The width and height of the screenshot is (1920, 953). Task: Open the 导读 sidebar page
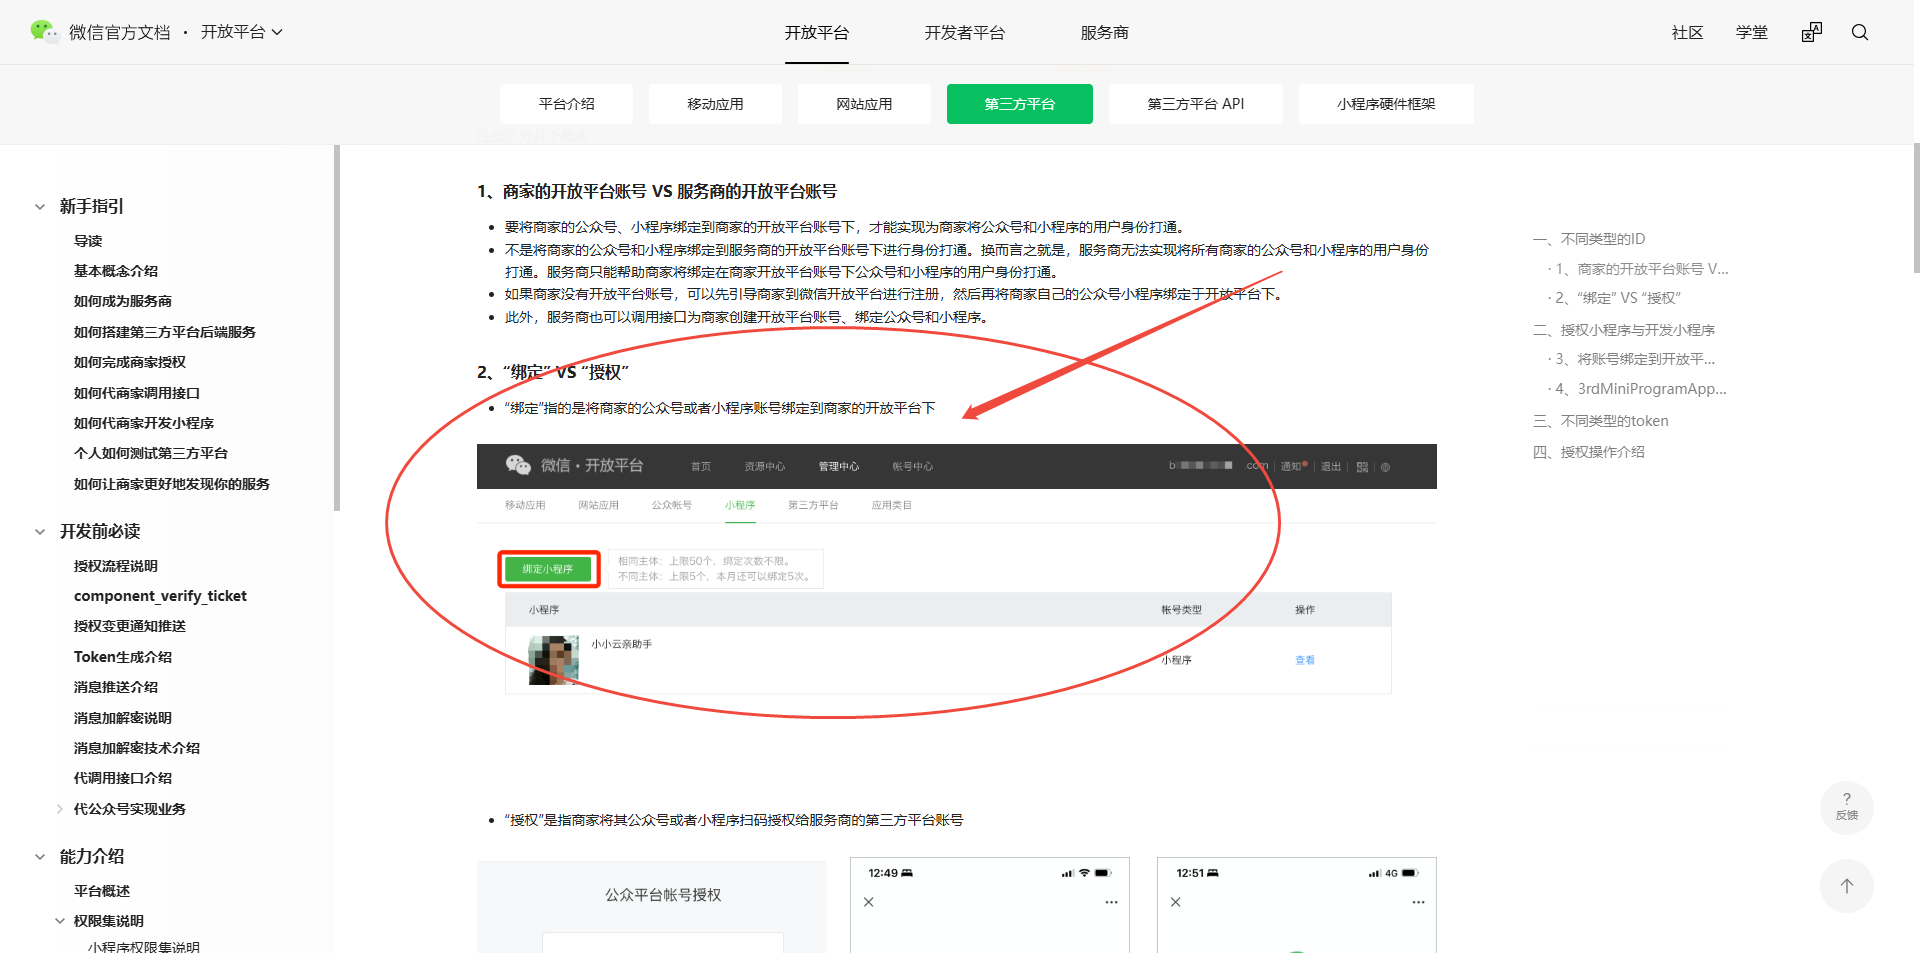[88, 241]
